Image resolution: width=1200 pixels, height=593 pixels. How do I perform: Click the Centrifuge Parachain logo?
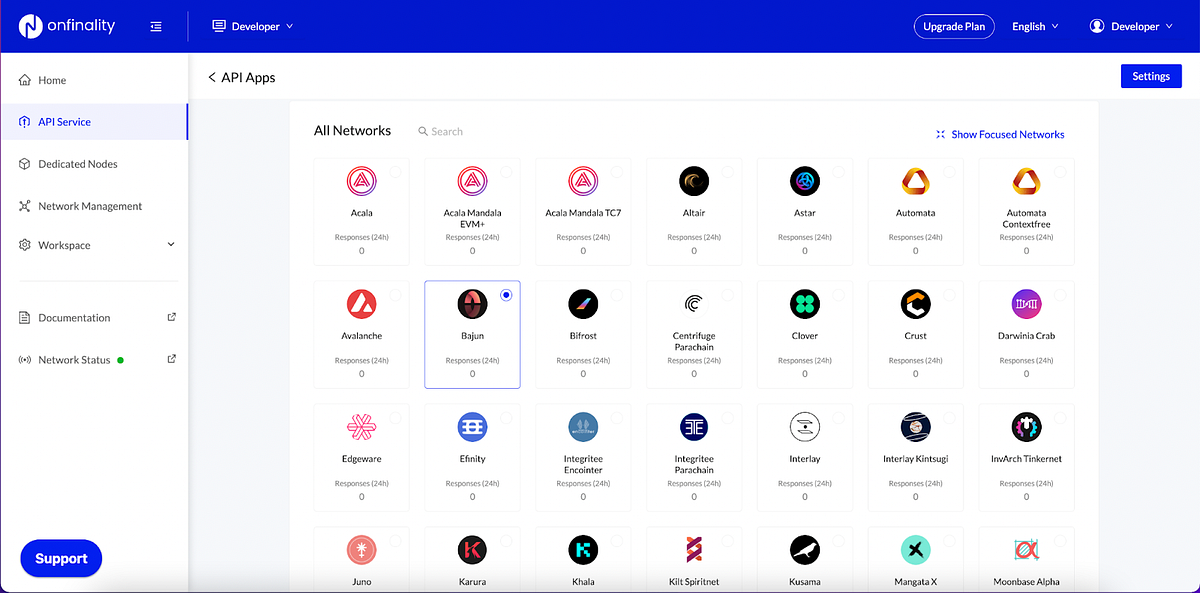pyautogui.click(x=694, y=304)
